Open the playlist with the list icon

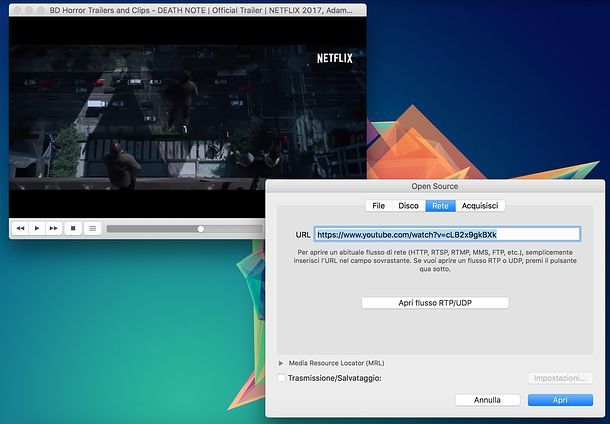tap(93, 228)
